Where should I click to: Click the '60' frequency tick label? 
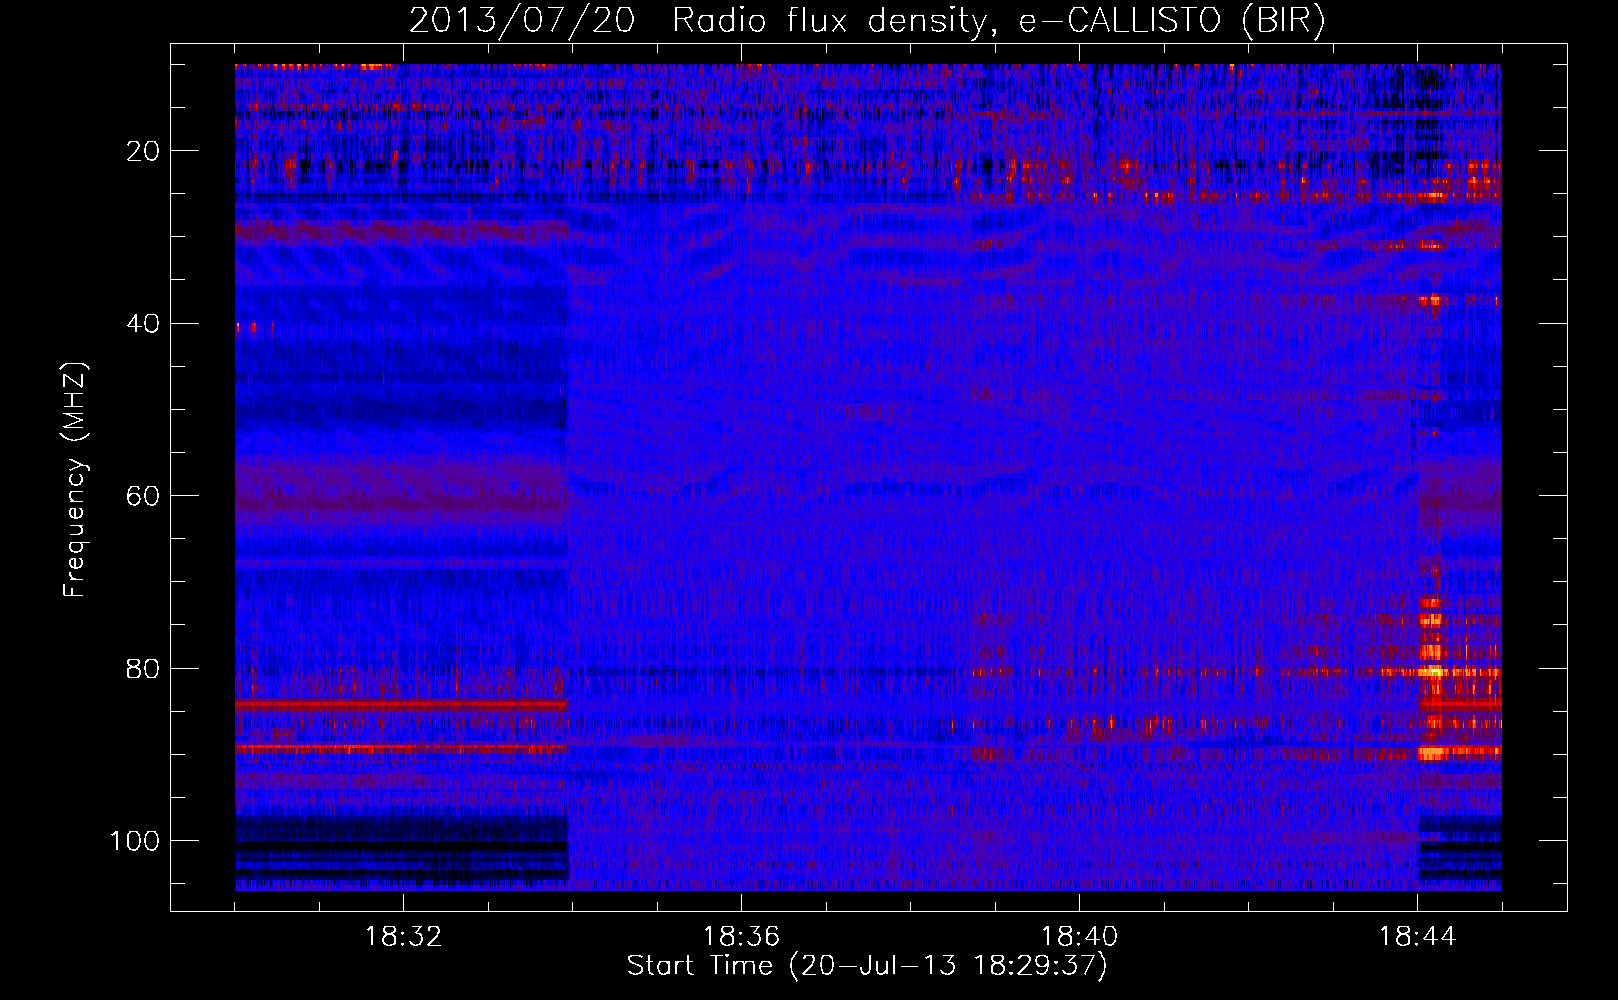pos(144,496)
